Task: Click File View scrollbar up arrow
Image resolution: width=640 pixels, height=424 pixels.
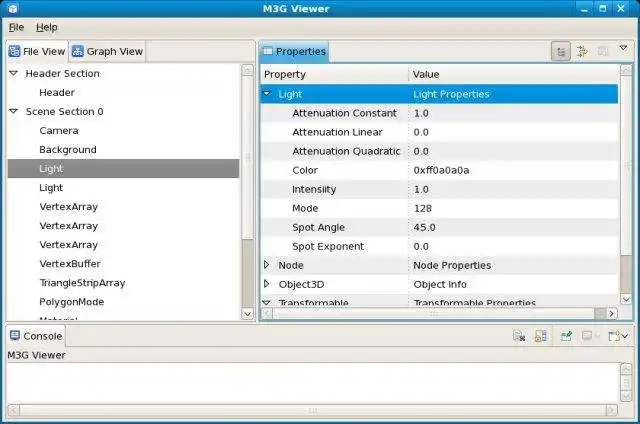Action: pos(247,70)
